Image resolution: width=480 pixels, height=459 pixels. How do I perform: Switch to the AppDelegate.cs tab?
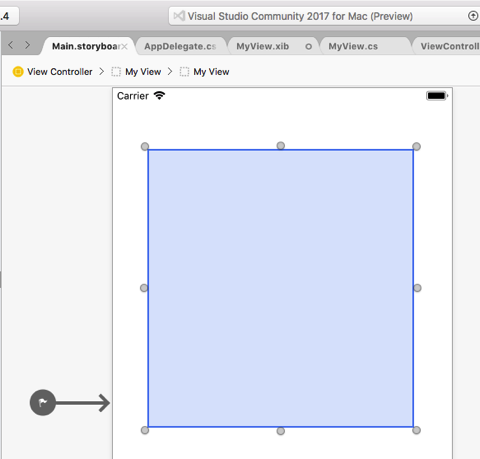pos(180,46)
